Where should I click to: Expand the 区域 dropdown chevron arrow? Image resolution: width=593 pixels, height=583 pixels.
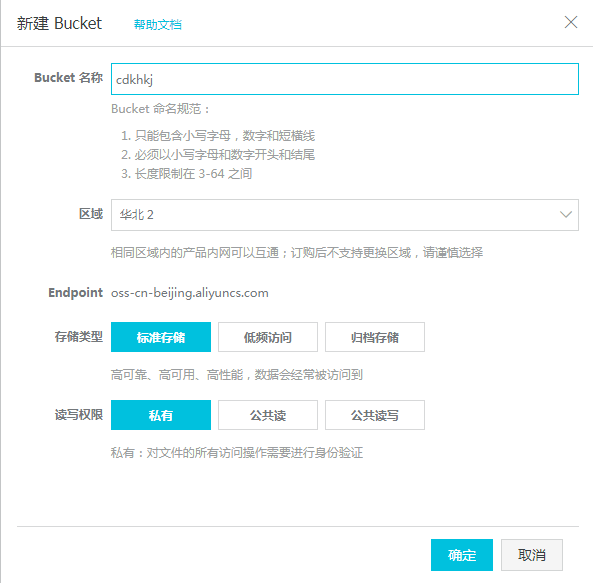pos(565,215)
